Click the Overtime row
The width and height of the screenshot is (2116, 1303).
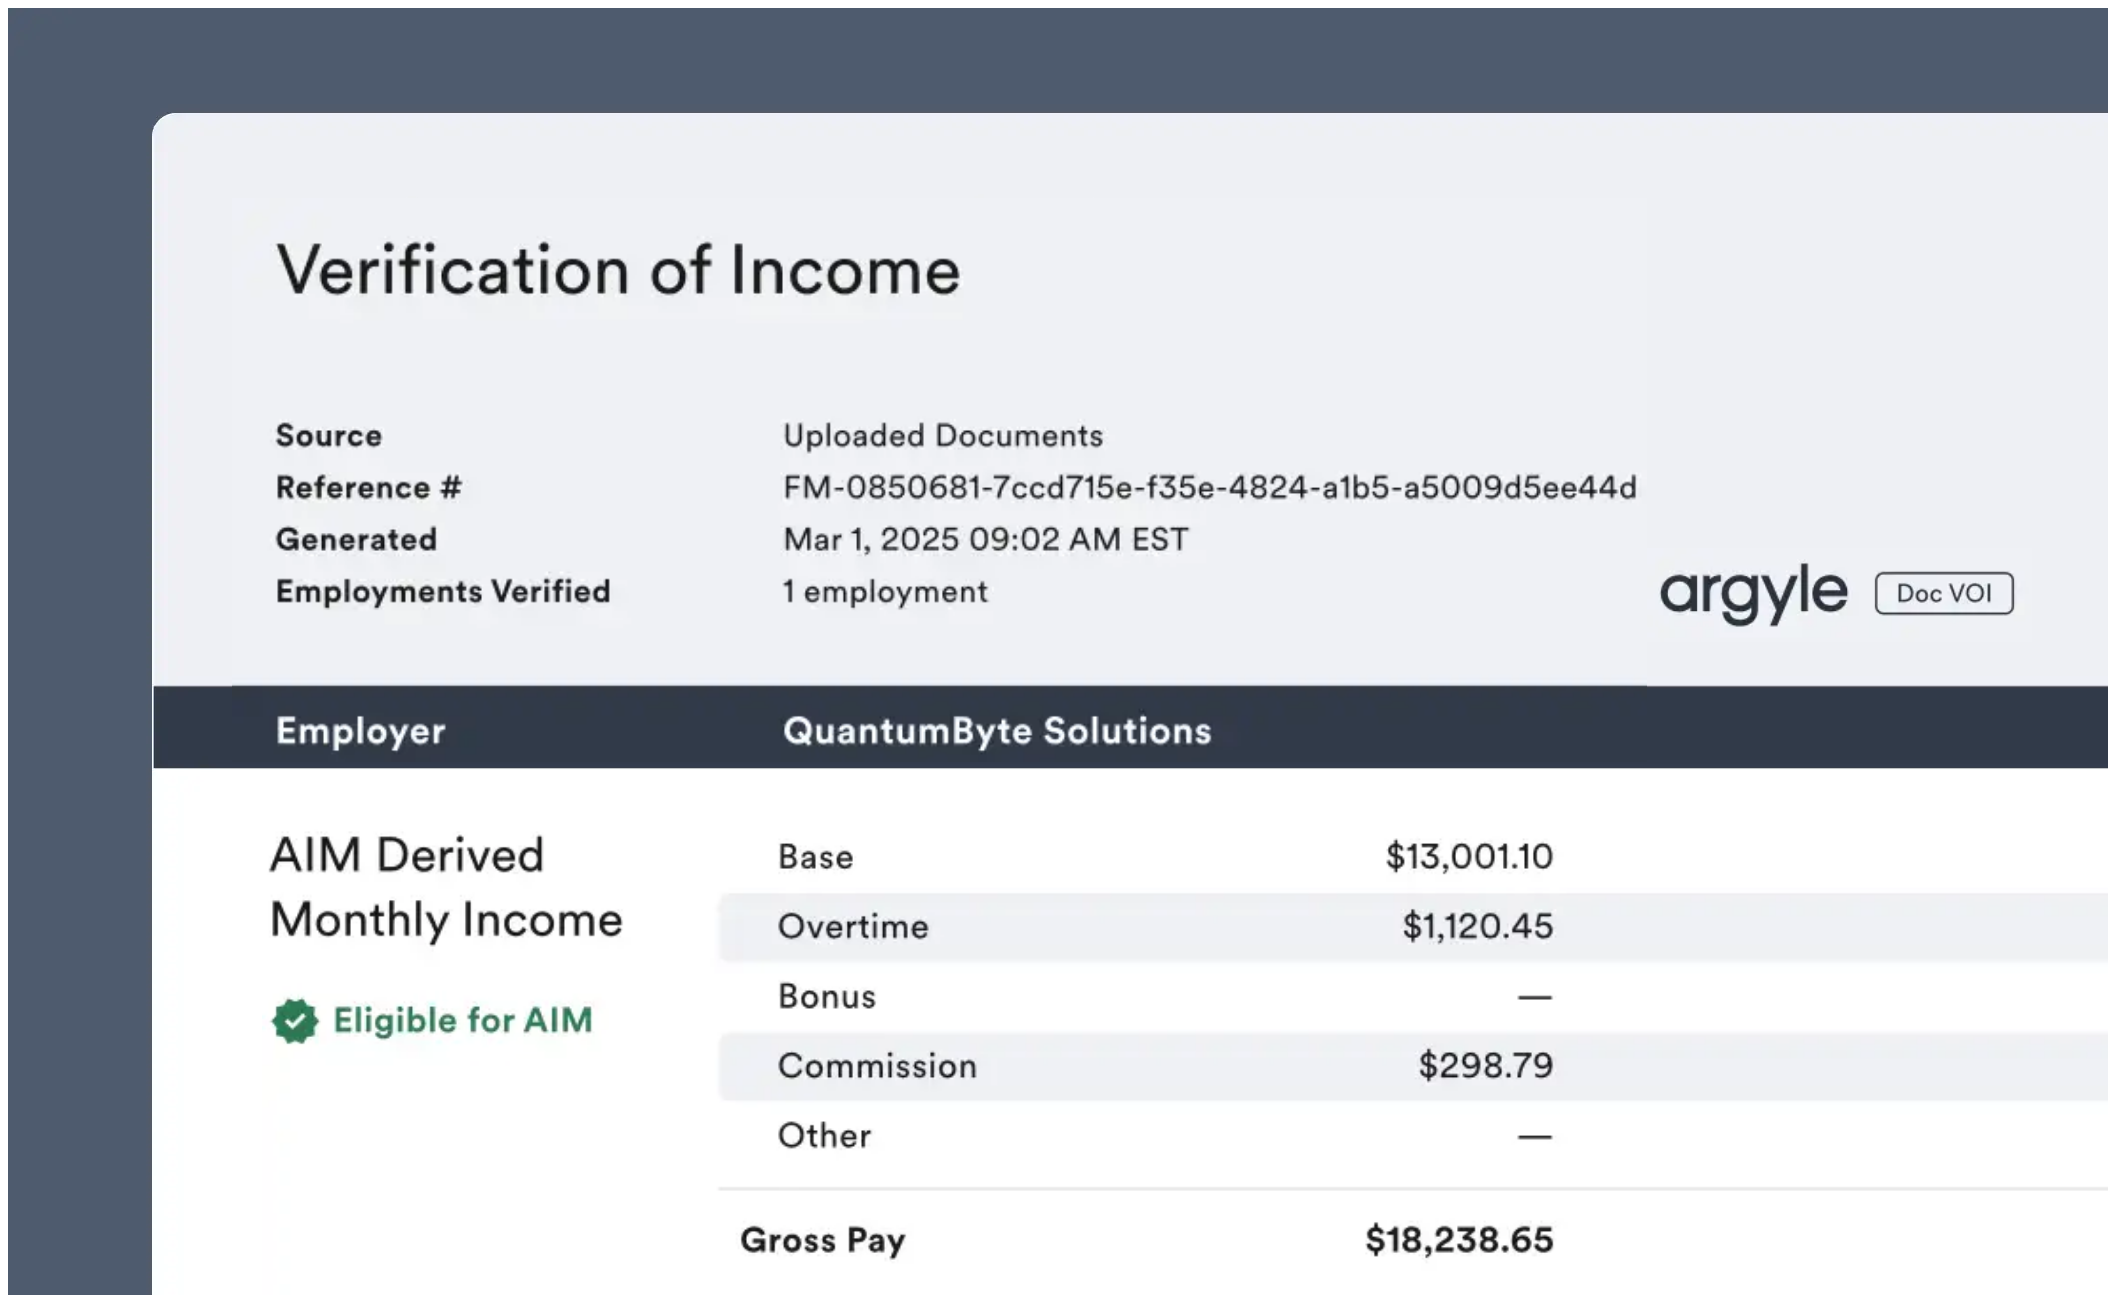click(852, 927)
